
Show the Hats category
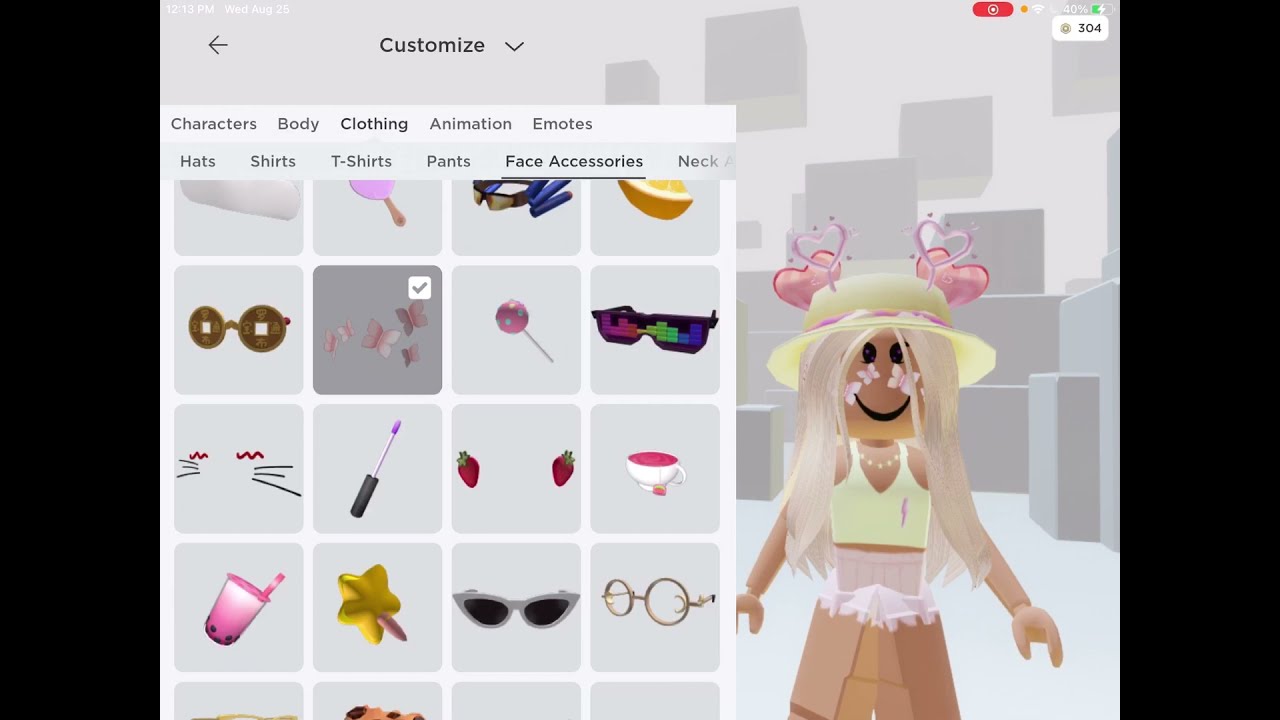pos(198,161)
